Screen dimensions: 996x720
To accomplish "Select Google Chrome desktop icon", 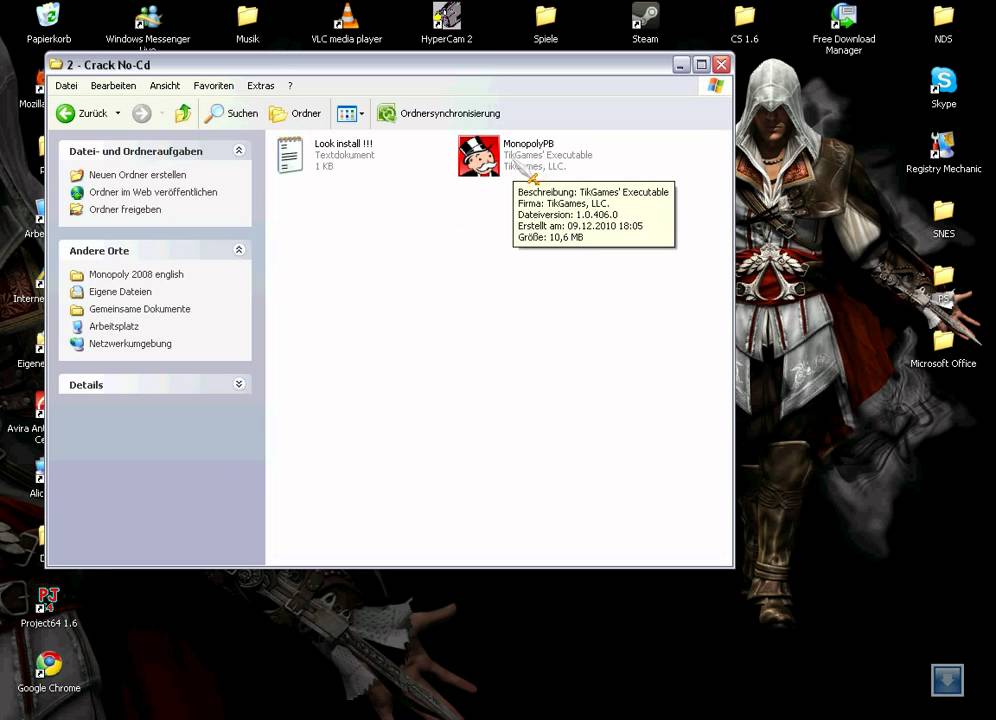I will [x=49, y=672].
